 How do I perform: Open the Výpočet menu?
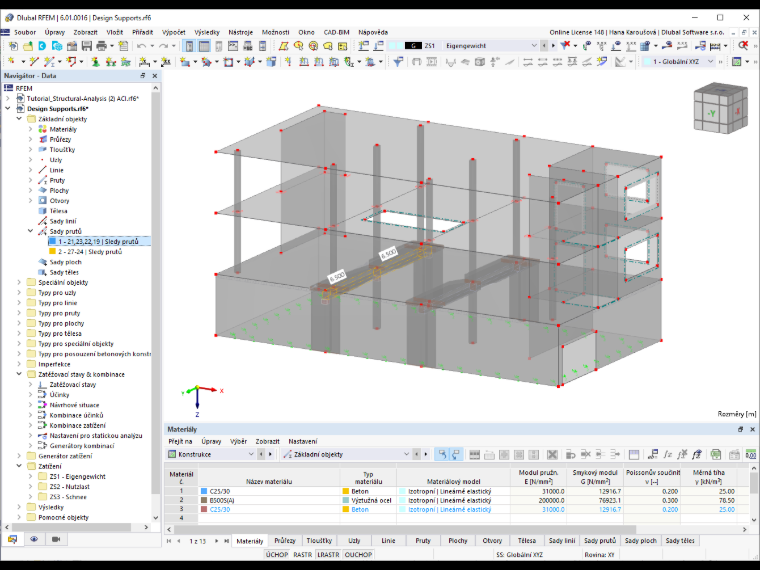coord(174,32)
